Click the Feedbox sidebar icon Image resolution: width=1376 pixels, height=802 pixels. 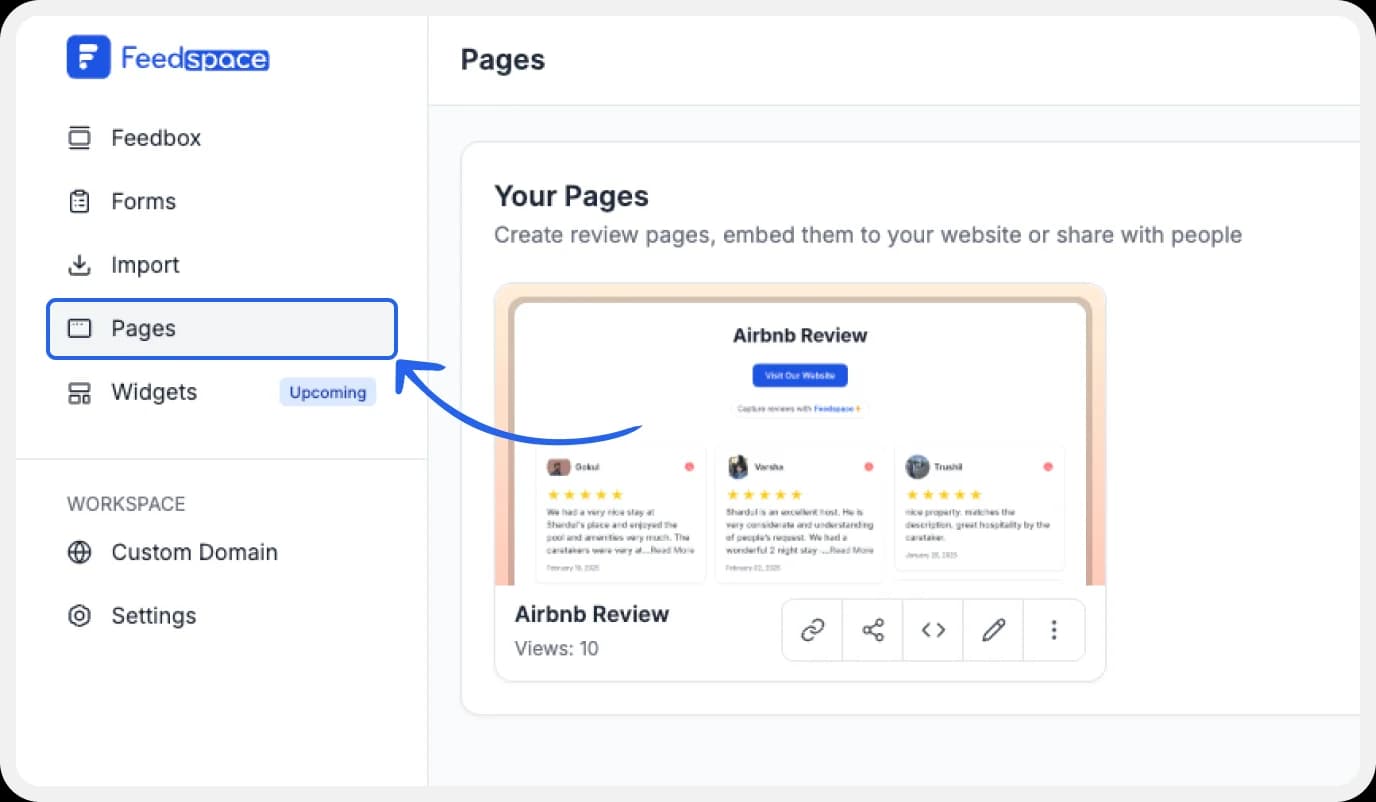[79, 138]
